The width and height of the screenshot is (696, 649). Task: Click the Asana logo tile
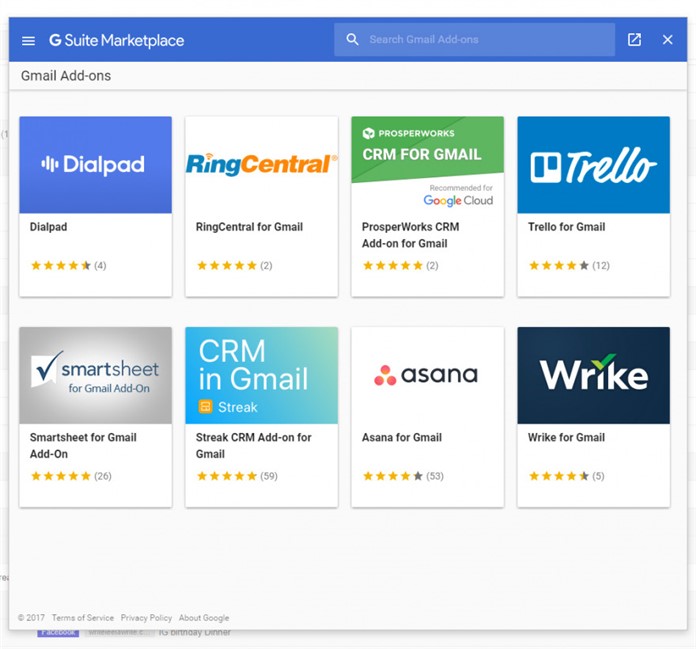pos(427,375)
